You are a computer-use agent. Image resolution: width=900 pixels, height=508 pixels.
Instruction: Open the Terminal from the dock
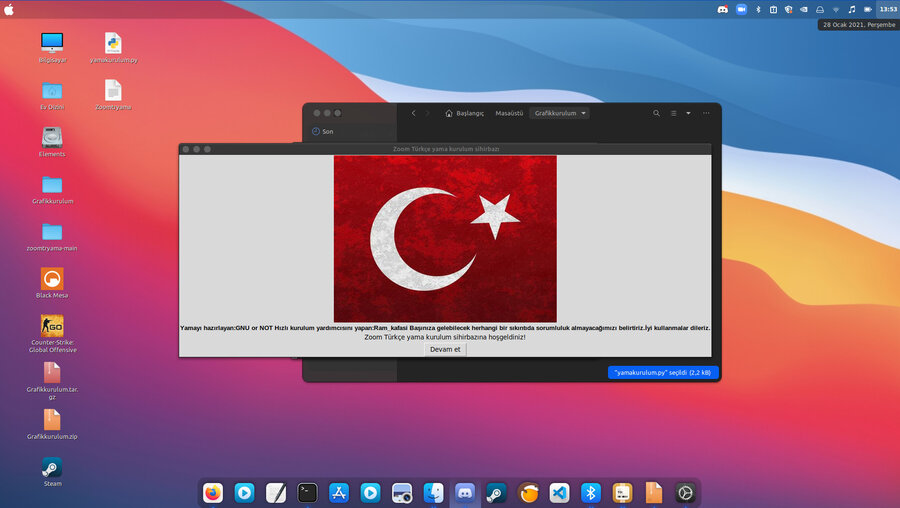(307, 493)
